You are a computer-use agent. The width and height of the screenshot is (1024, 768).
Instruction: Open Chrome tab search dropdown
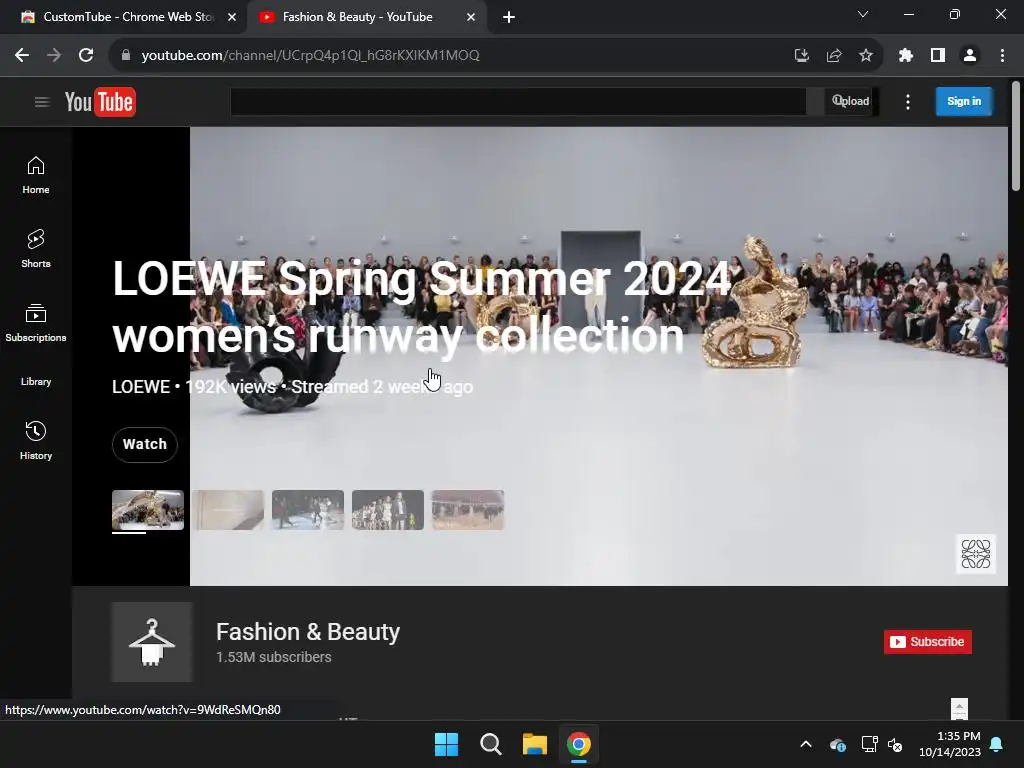(863, 14)
